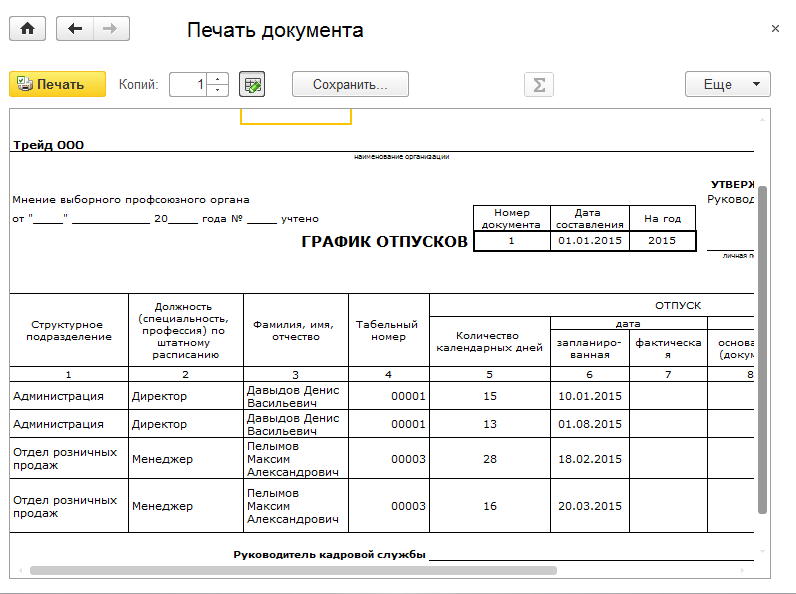Open the Сохранить... save dialog
796x594 pixels.
point(350,85)
